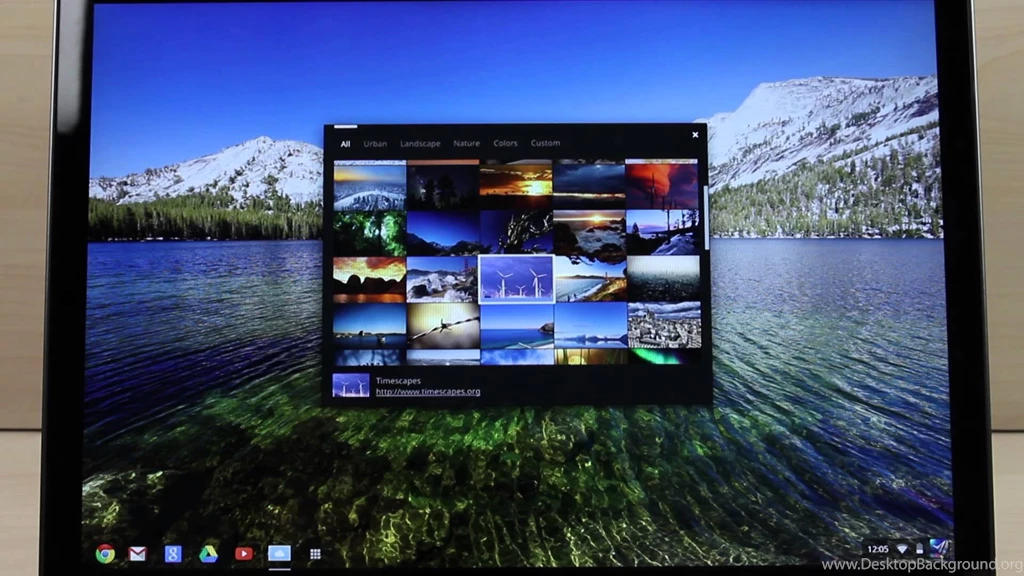Open the Landscape tab
The height and width of the screenshot is (576, 1024).
coord(420,143)
